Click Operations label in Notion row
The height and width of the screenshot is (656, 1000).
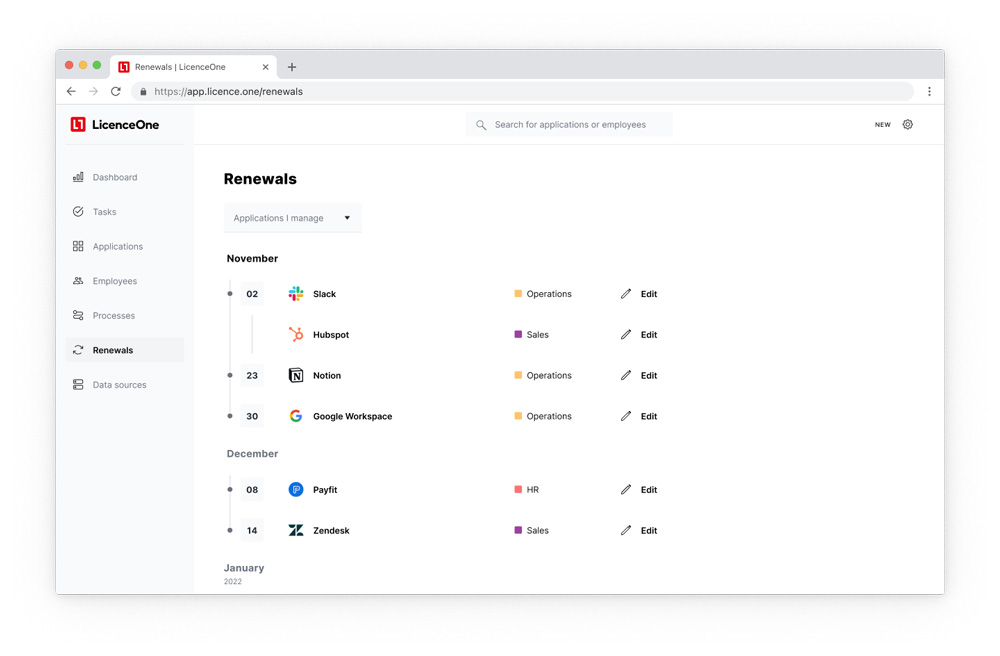[549, 375]
